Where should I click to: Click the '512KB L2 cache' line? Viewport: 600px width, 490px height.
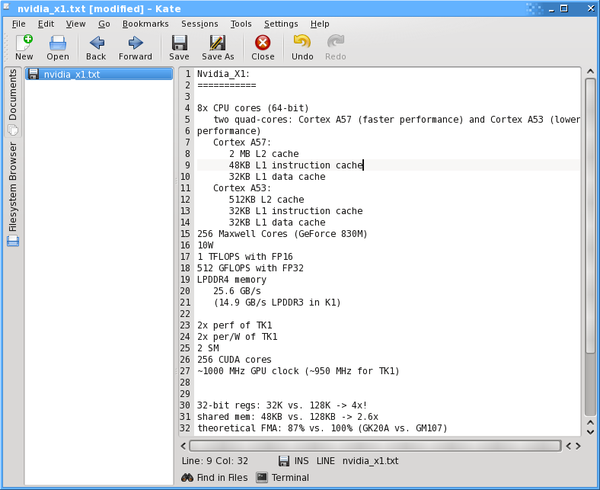(267, 200)
